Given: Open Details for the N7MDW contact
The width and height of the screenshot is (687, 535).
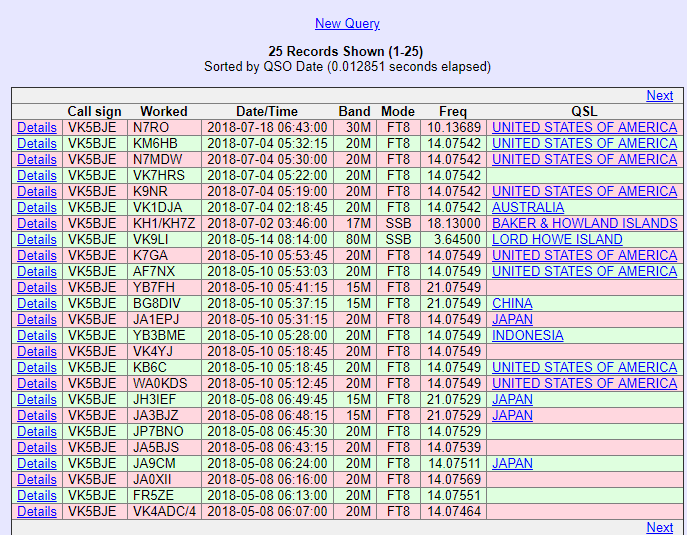Looking at the screenshot, I should point(37,159).
